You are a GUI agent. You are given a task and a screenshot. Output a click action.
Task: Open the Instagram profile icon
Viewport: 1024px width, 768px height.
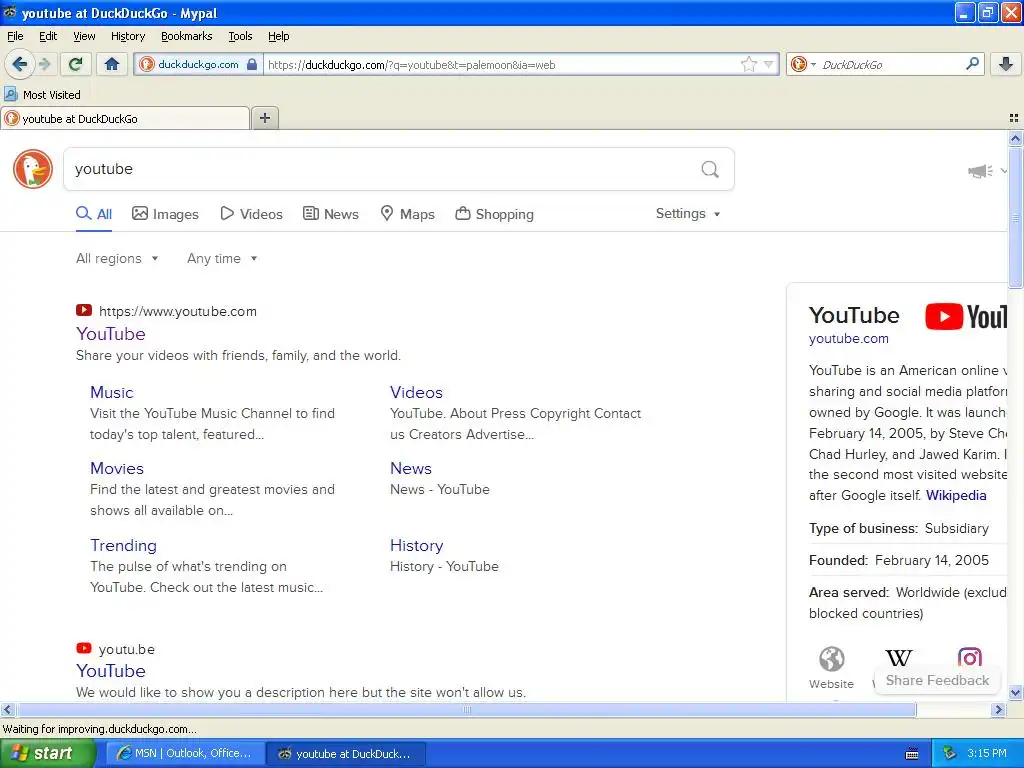[970, 657]
